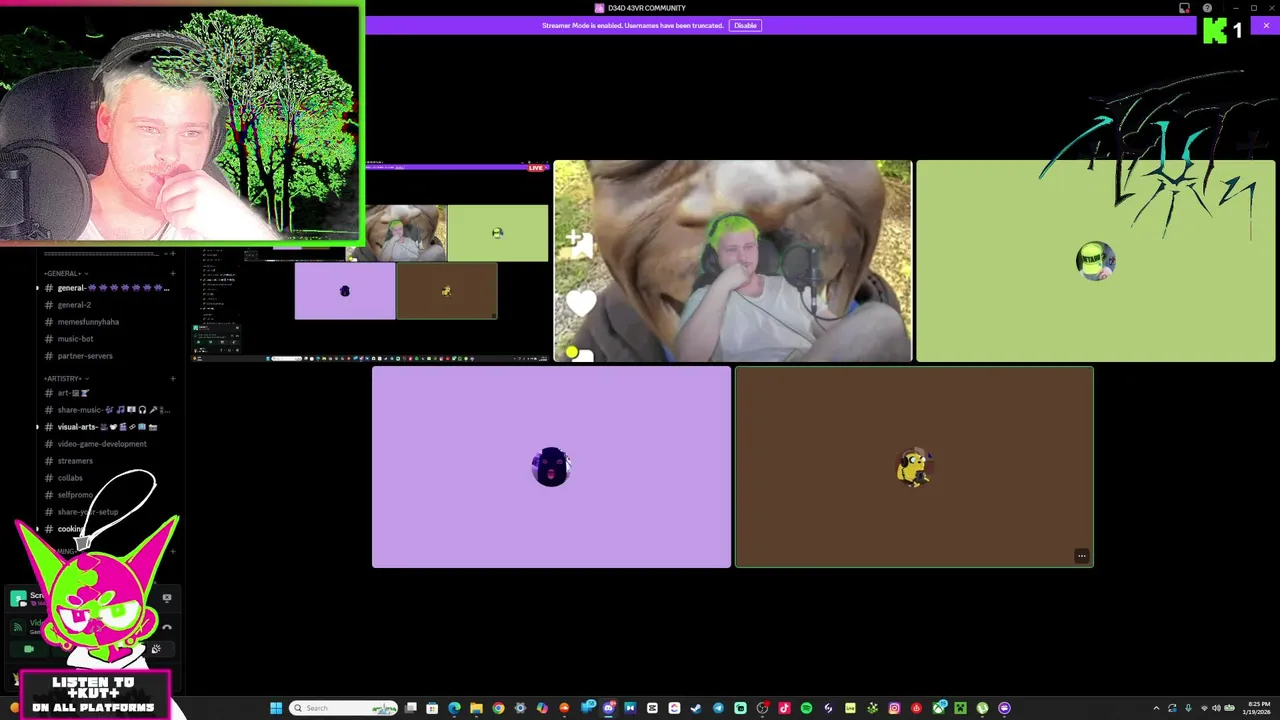Open Steam from taskbar

[695, 708]
